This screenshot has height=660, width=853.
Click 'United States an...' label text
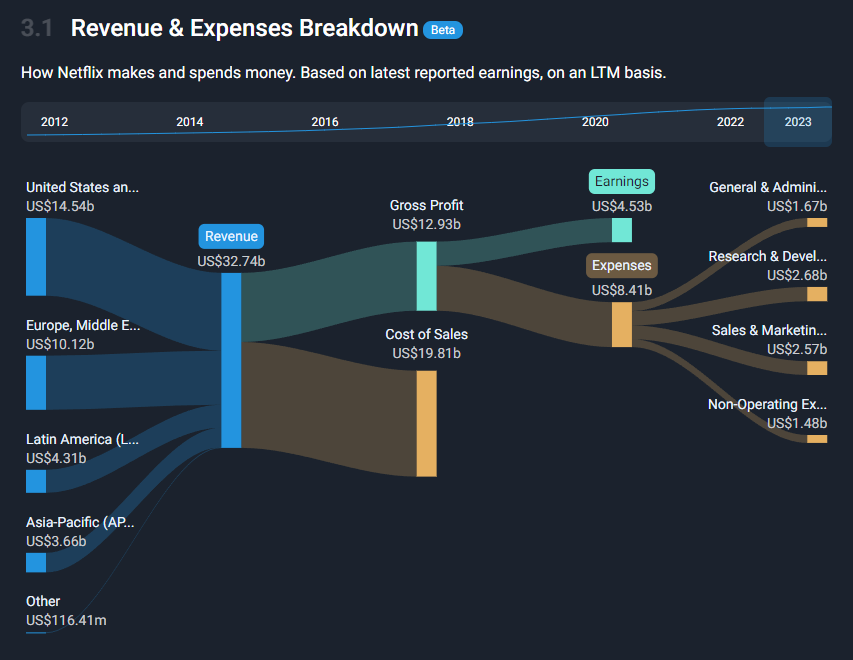pyautogui.click(x=82, y=187)
